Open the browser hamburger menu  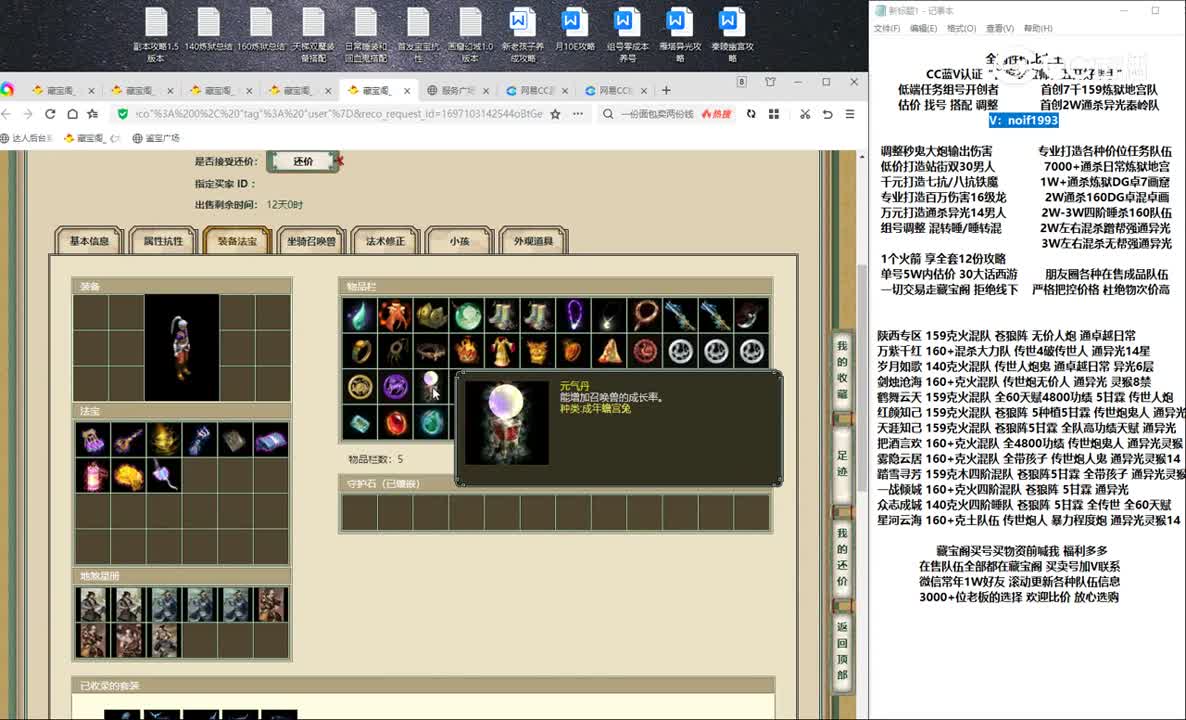point(850,113)
